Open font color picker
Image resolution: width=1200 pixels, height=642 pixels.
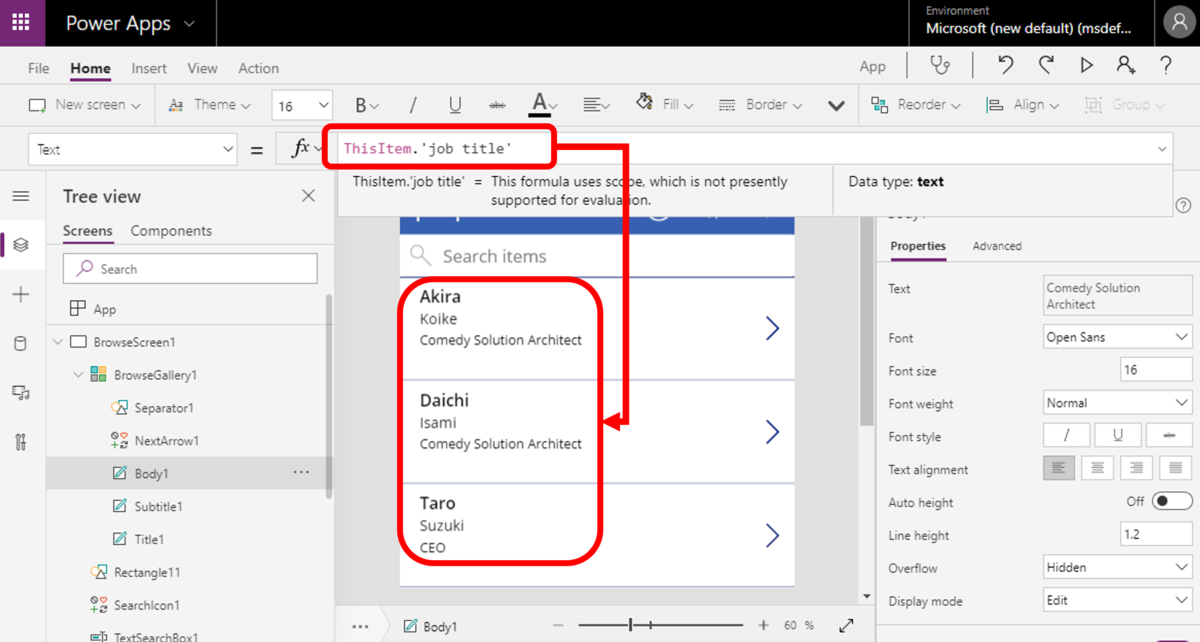pyautogui.click(x=544, y=104)
